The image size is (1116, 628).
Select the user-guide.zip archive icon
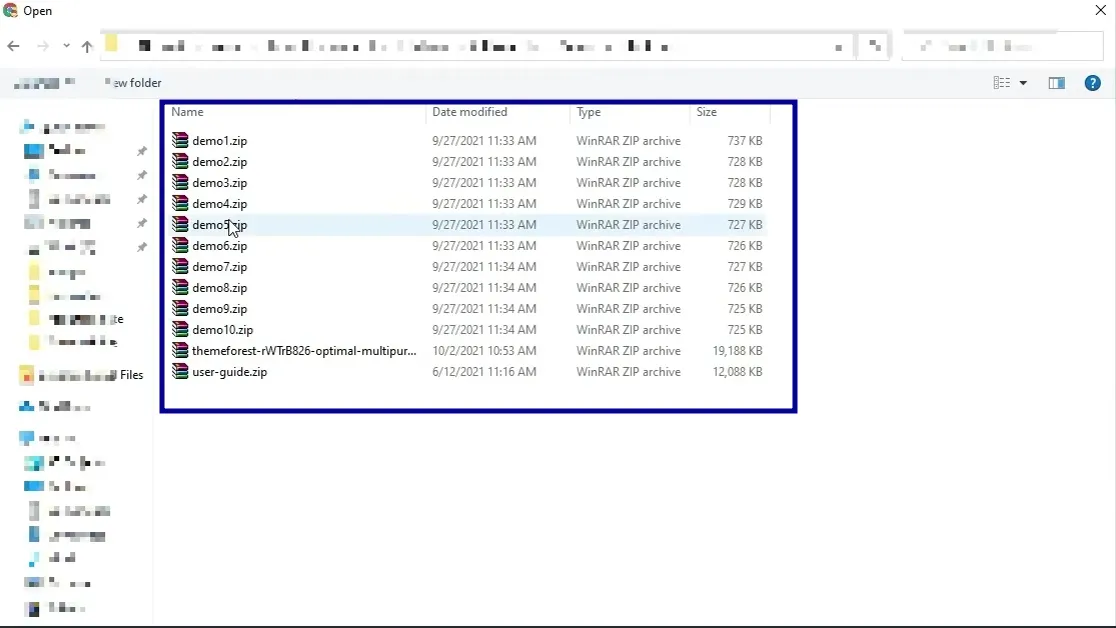[x=180, y=372]
